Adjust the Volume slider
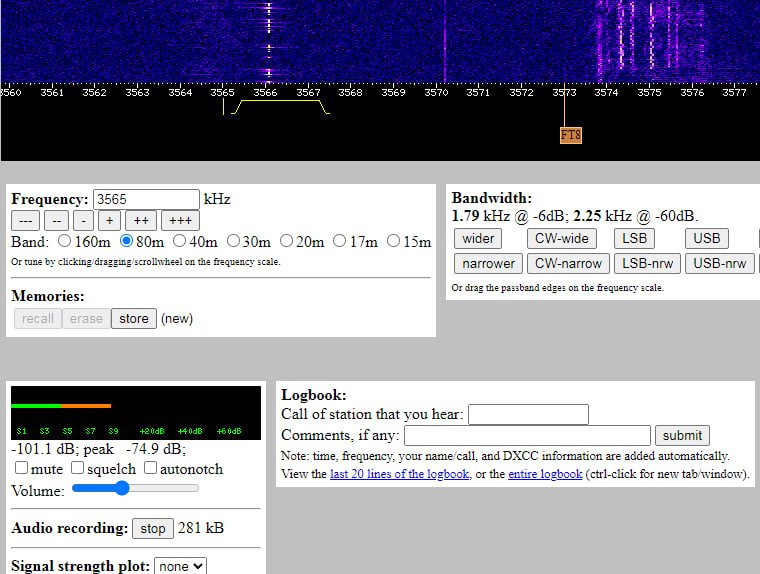The height and width of the screenshot is (574, 760). pos(122,489)
